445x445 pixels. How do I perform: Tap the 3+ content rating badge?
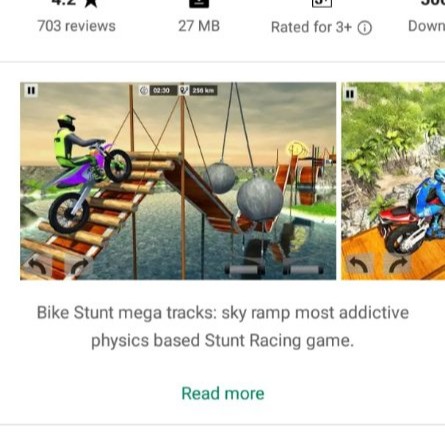click(x=322, y=3)
